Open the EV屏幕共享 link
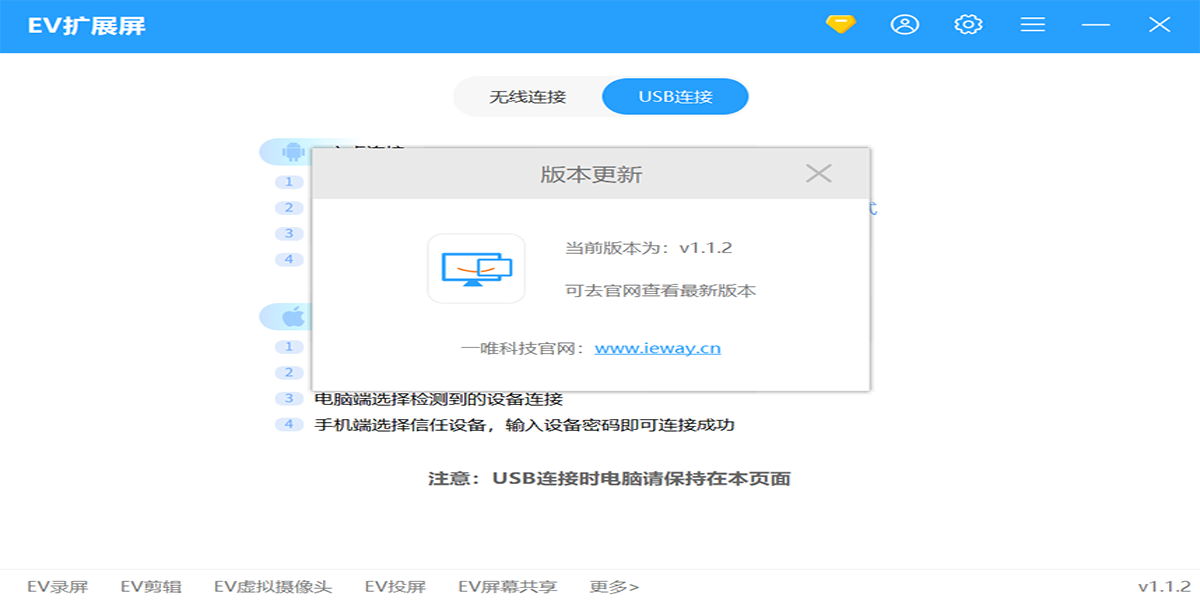The height and width of the screenshot is (600, 1200). pyautogui.click(x=507, y=587)
